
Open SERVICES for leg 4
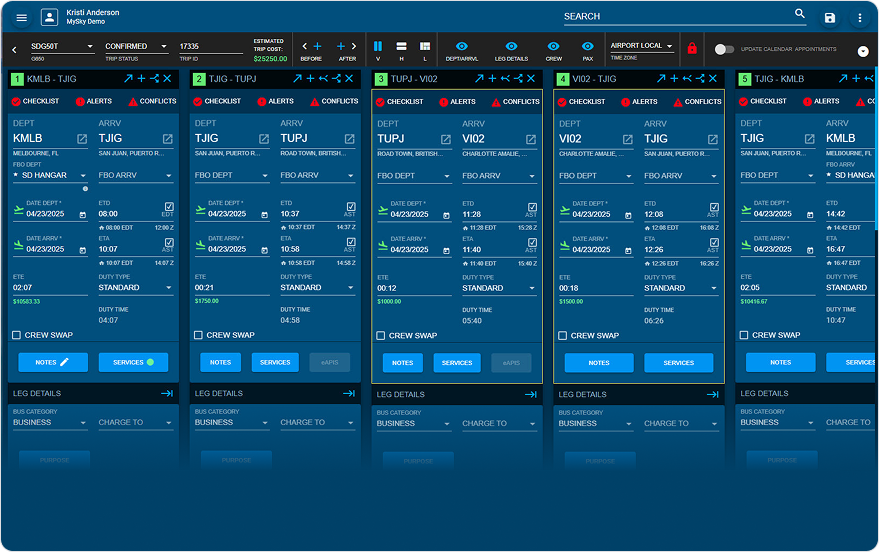(x=679, y=363)
